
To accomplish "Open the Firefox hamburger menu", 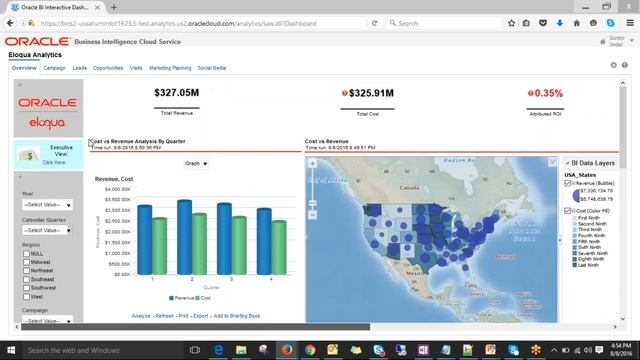I will coord(630,23).
